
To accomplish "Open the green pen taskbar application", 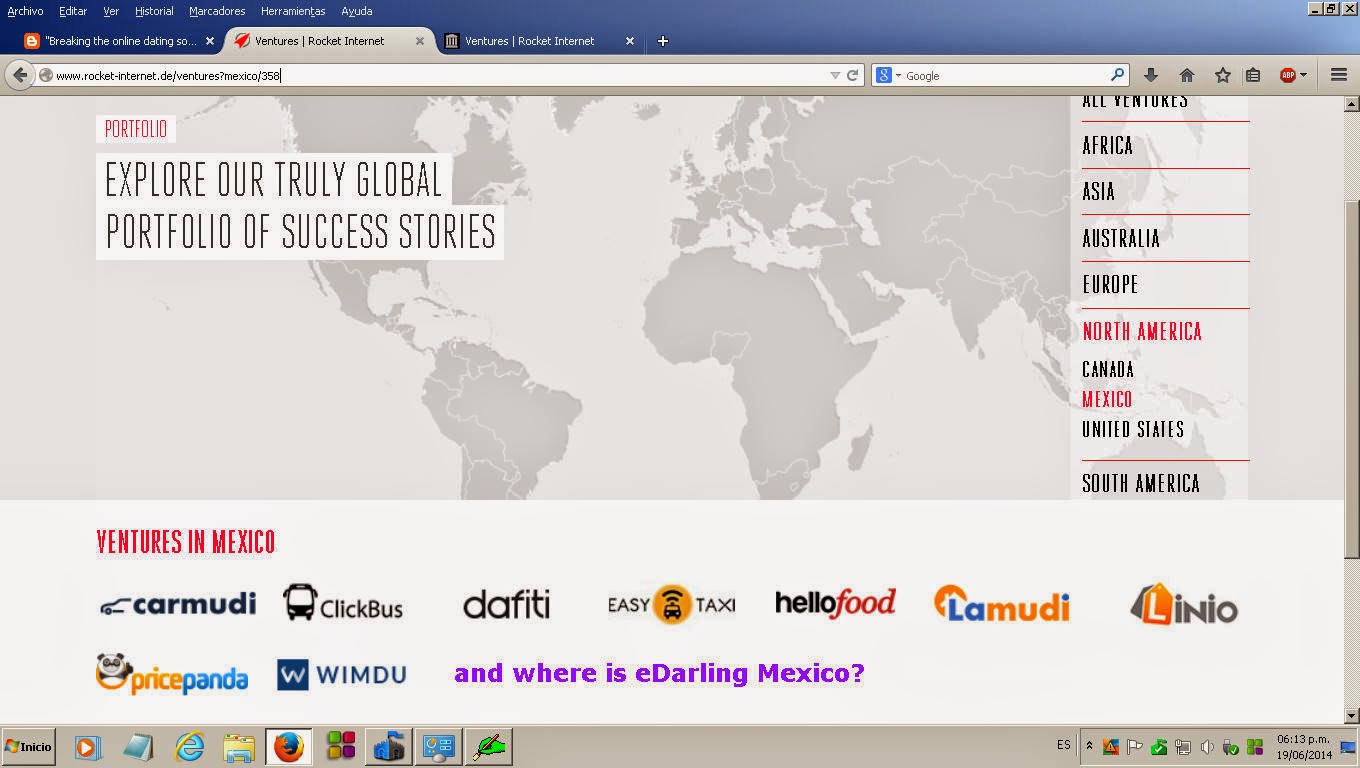I will 489,747.
